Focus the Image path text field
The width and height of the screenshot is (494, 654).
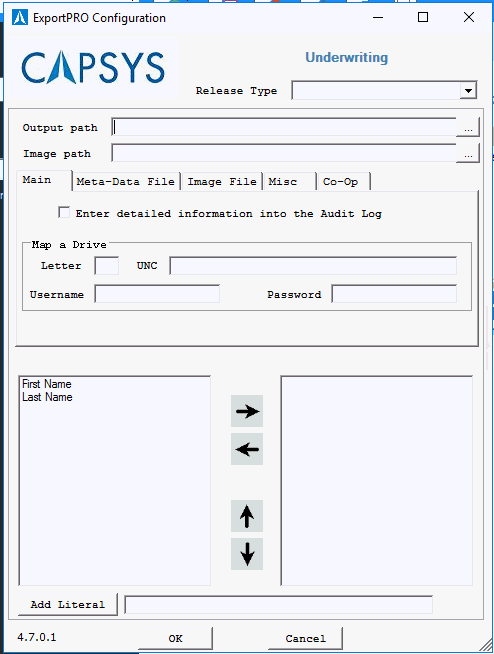coord(284,153)
